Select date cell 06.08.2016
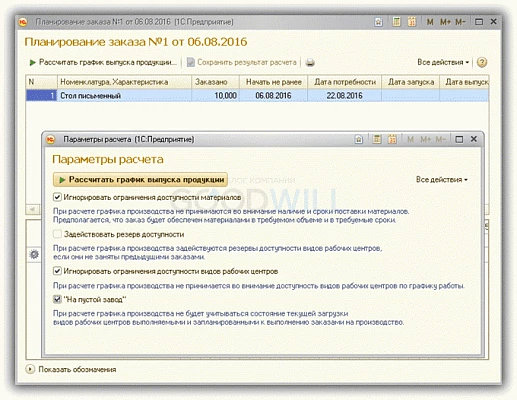The height and width of the screenshot is (400, 517). click(273, 96)
